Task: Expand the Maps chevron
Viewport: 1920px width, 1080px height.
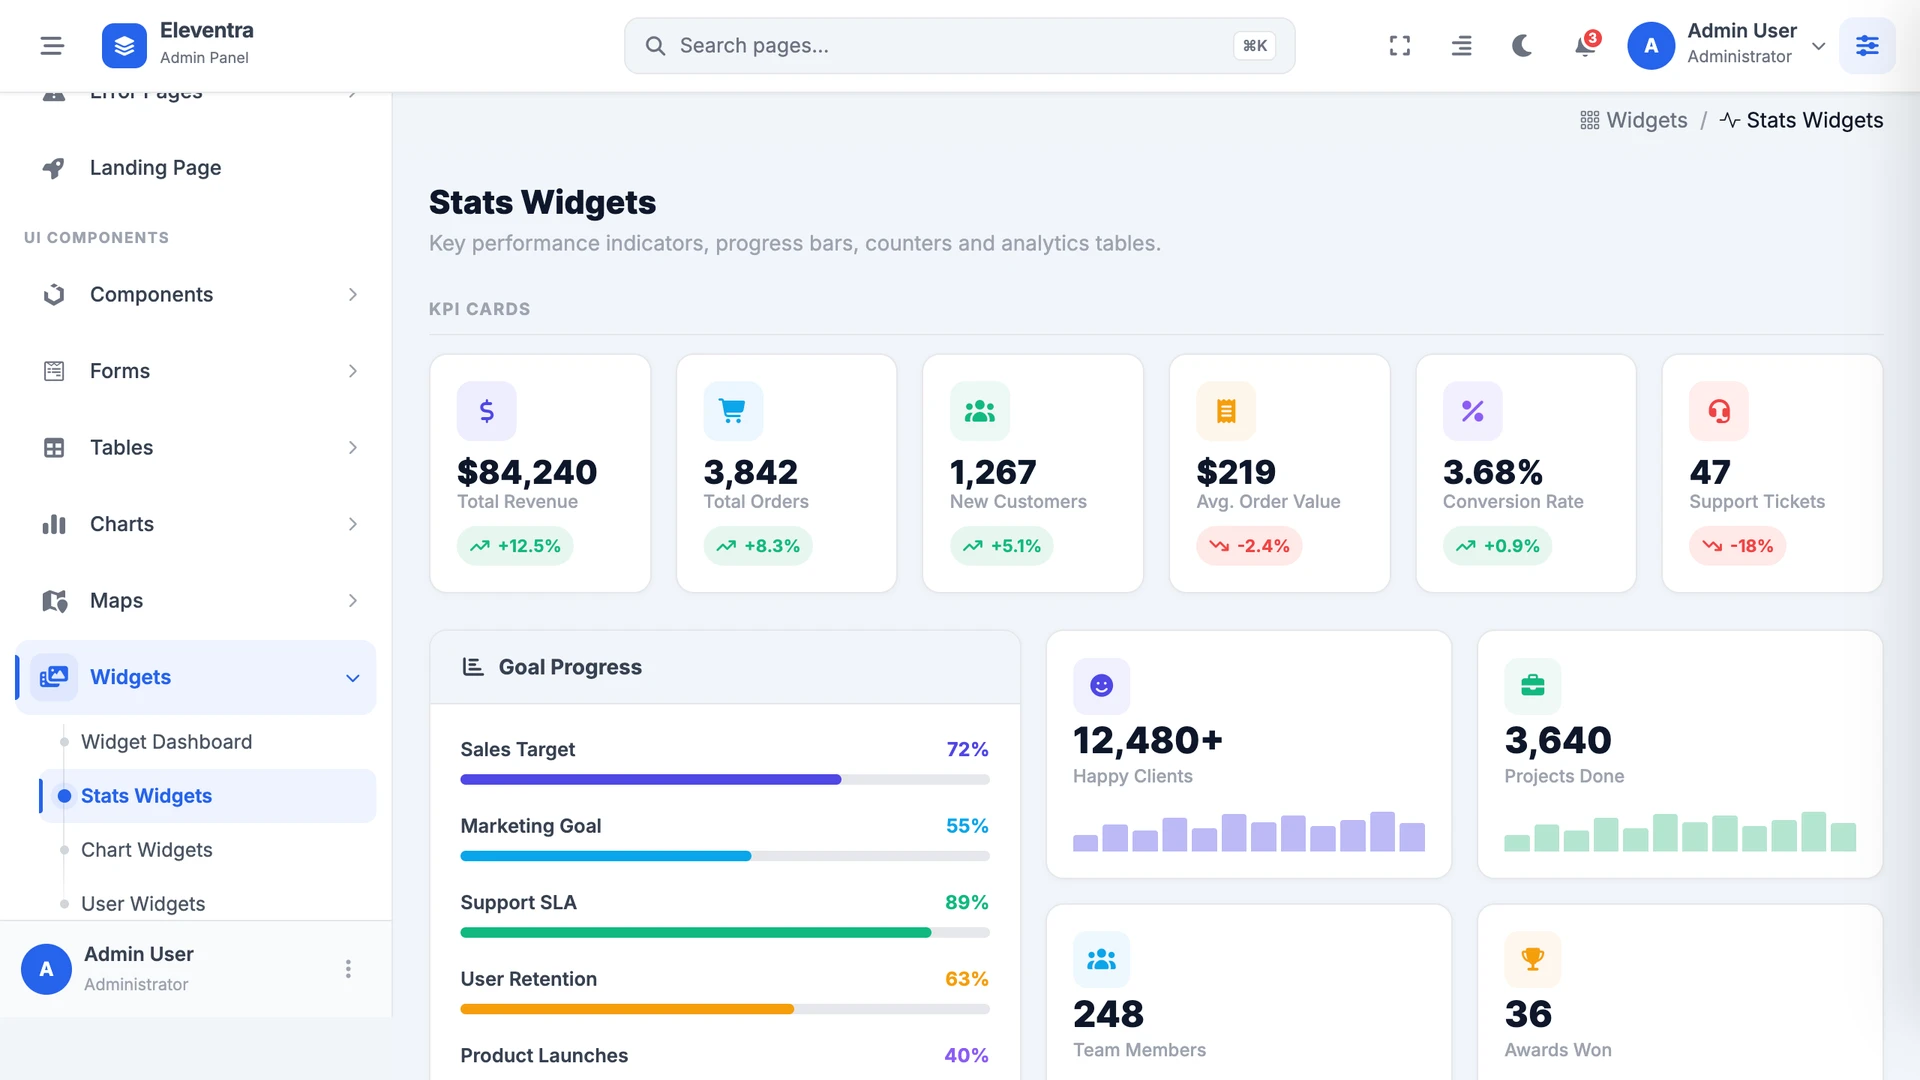Action: coord(352,601)
